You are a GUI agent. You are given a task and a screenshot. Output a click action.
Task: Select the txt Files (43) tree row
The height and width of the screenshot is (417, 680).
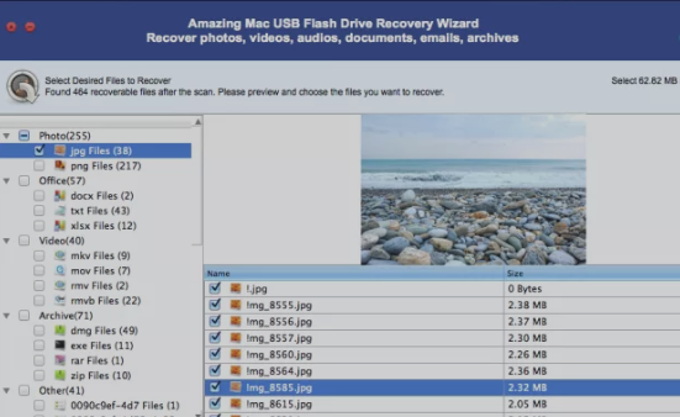pos(95,211)
